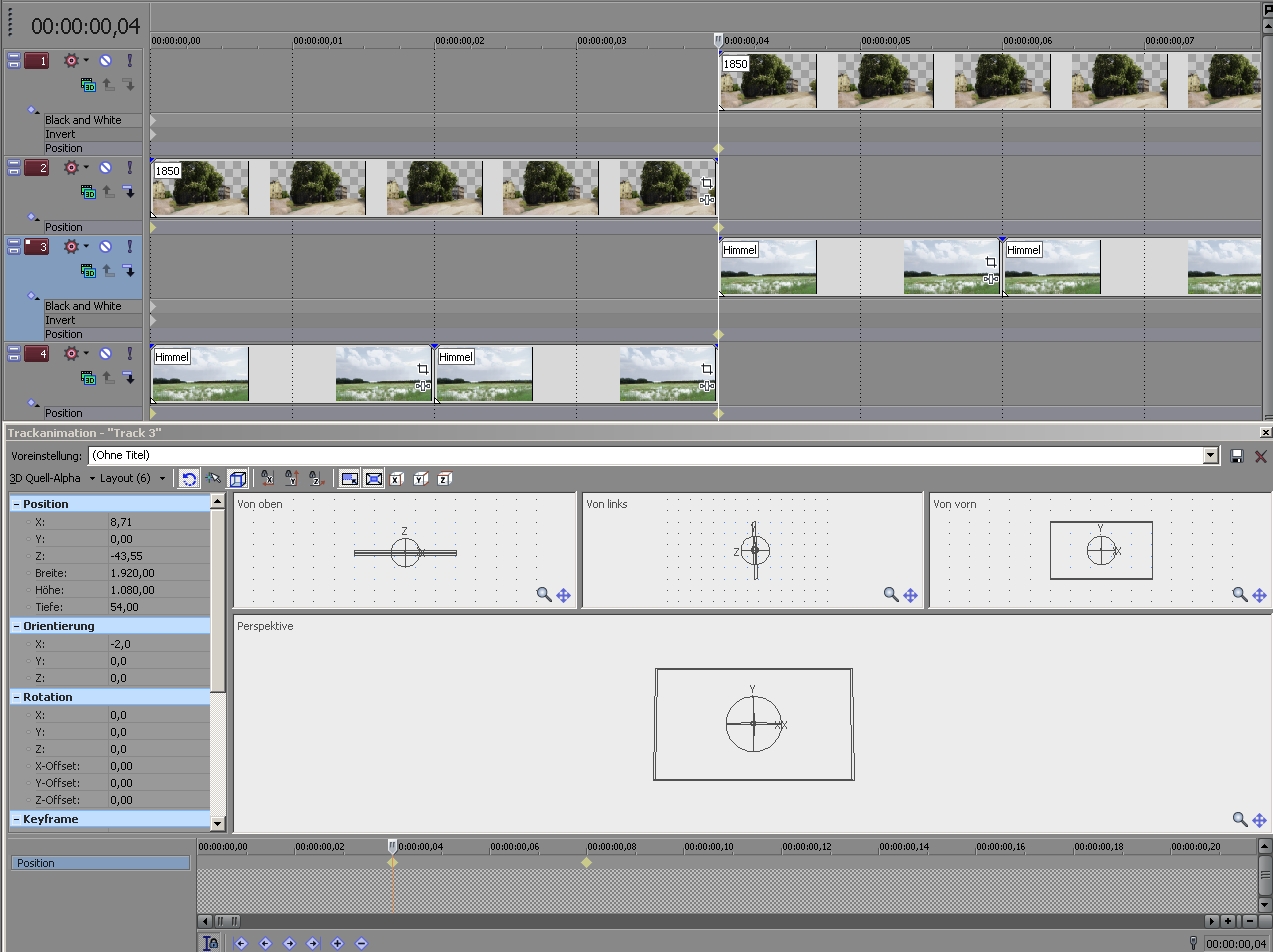Toggle the enable rotation icon in toolbar
This screenshot has height=952, width=1273.
188,479
